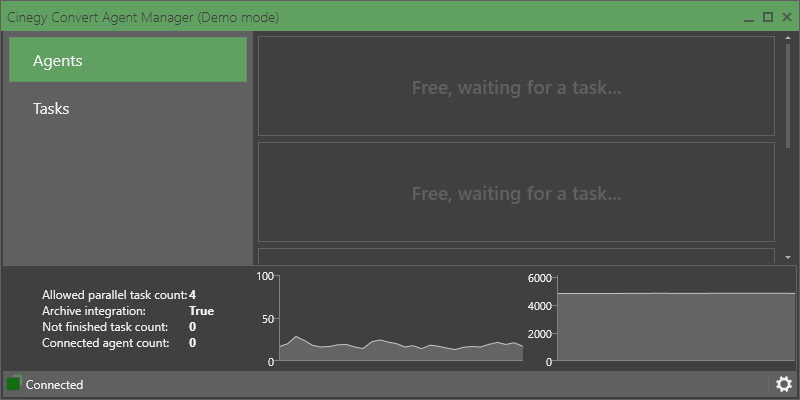Switch to the Tasks tab
Screen dimensions: 800x400
click(x=128, y=108)
